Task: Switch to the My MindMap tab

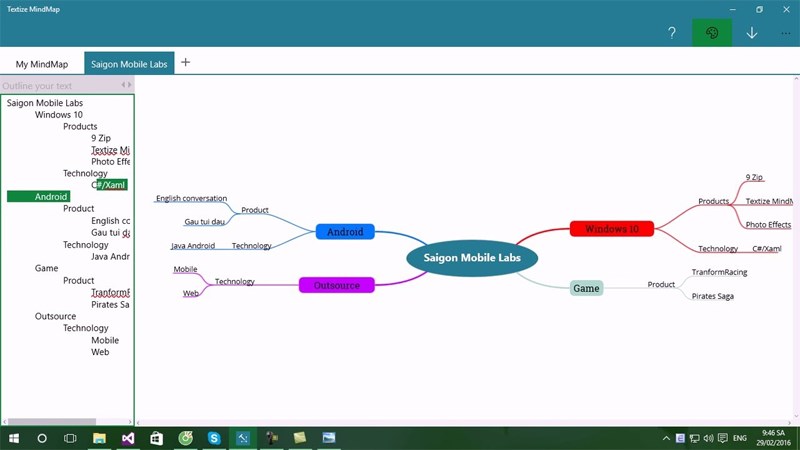Action: [x=42, y=63]
